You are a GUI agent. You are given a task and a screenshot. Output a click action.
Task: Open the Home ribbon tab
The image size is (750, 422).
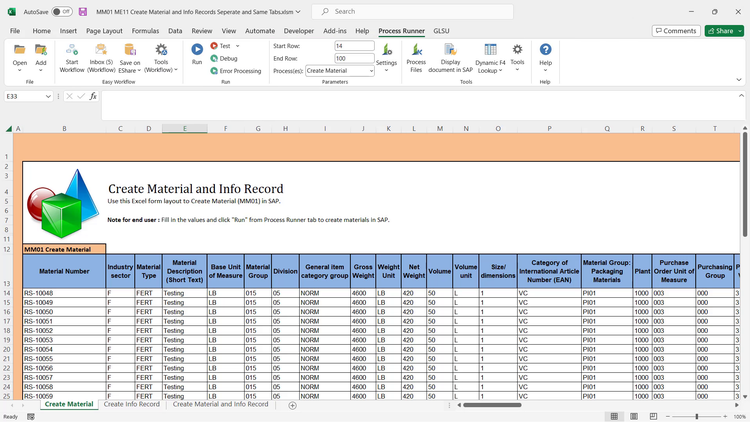(42, 31)
